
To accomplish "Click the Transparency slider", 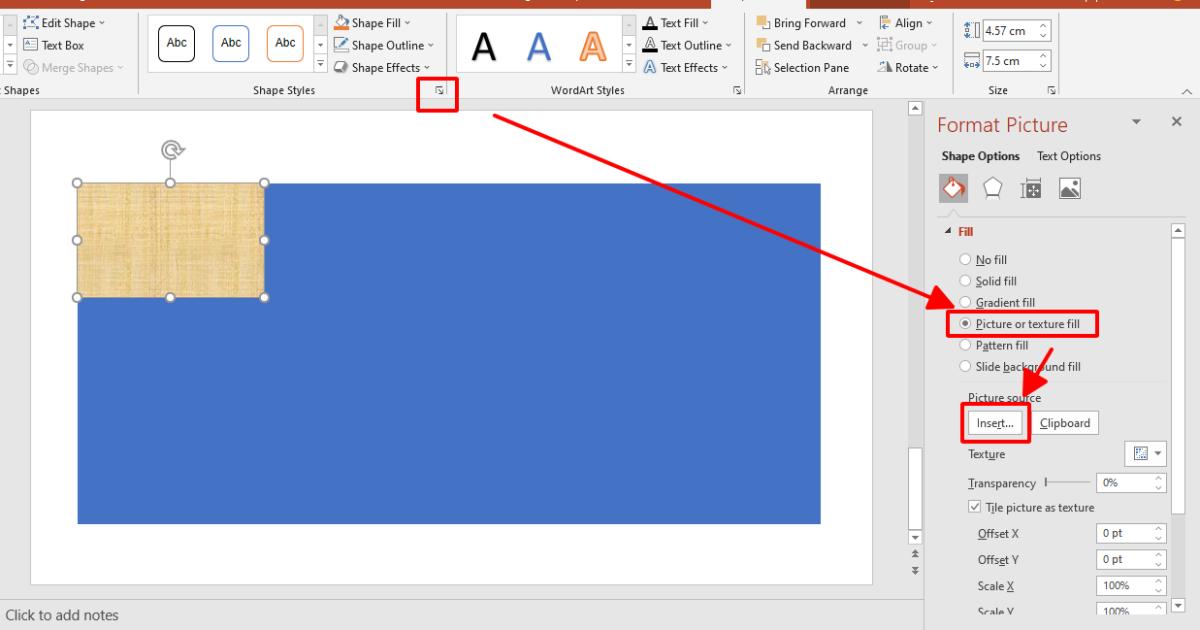I will (1067, 482).
